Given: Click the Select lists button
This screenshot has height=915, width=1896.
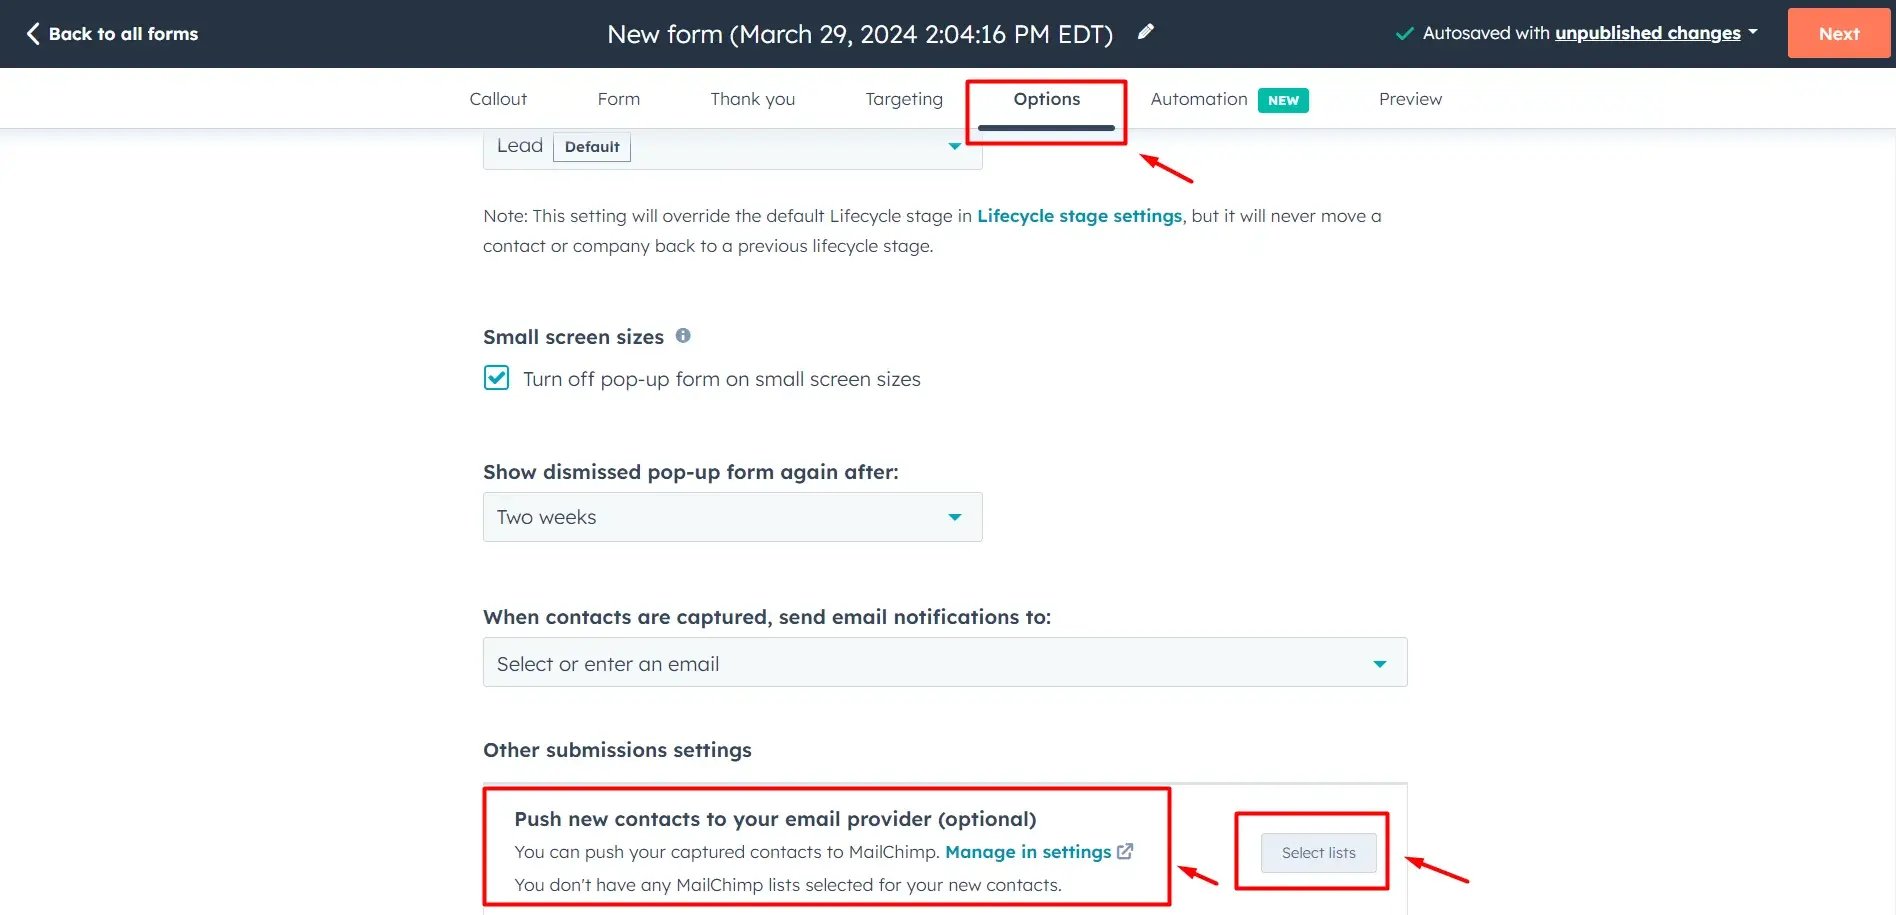Looking at the screenshot, I should [1317, 852].
